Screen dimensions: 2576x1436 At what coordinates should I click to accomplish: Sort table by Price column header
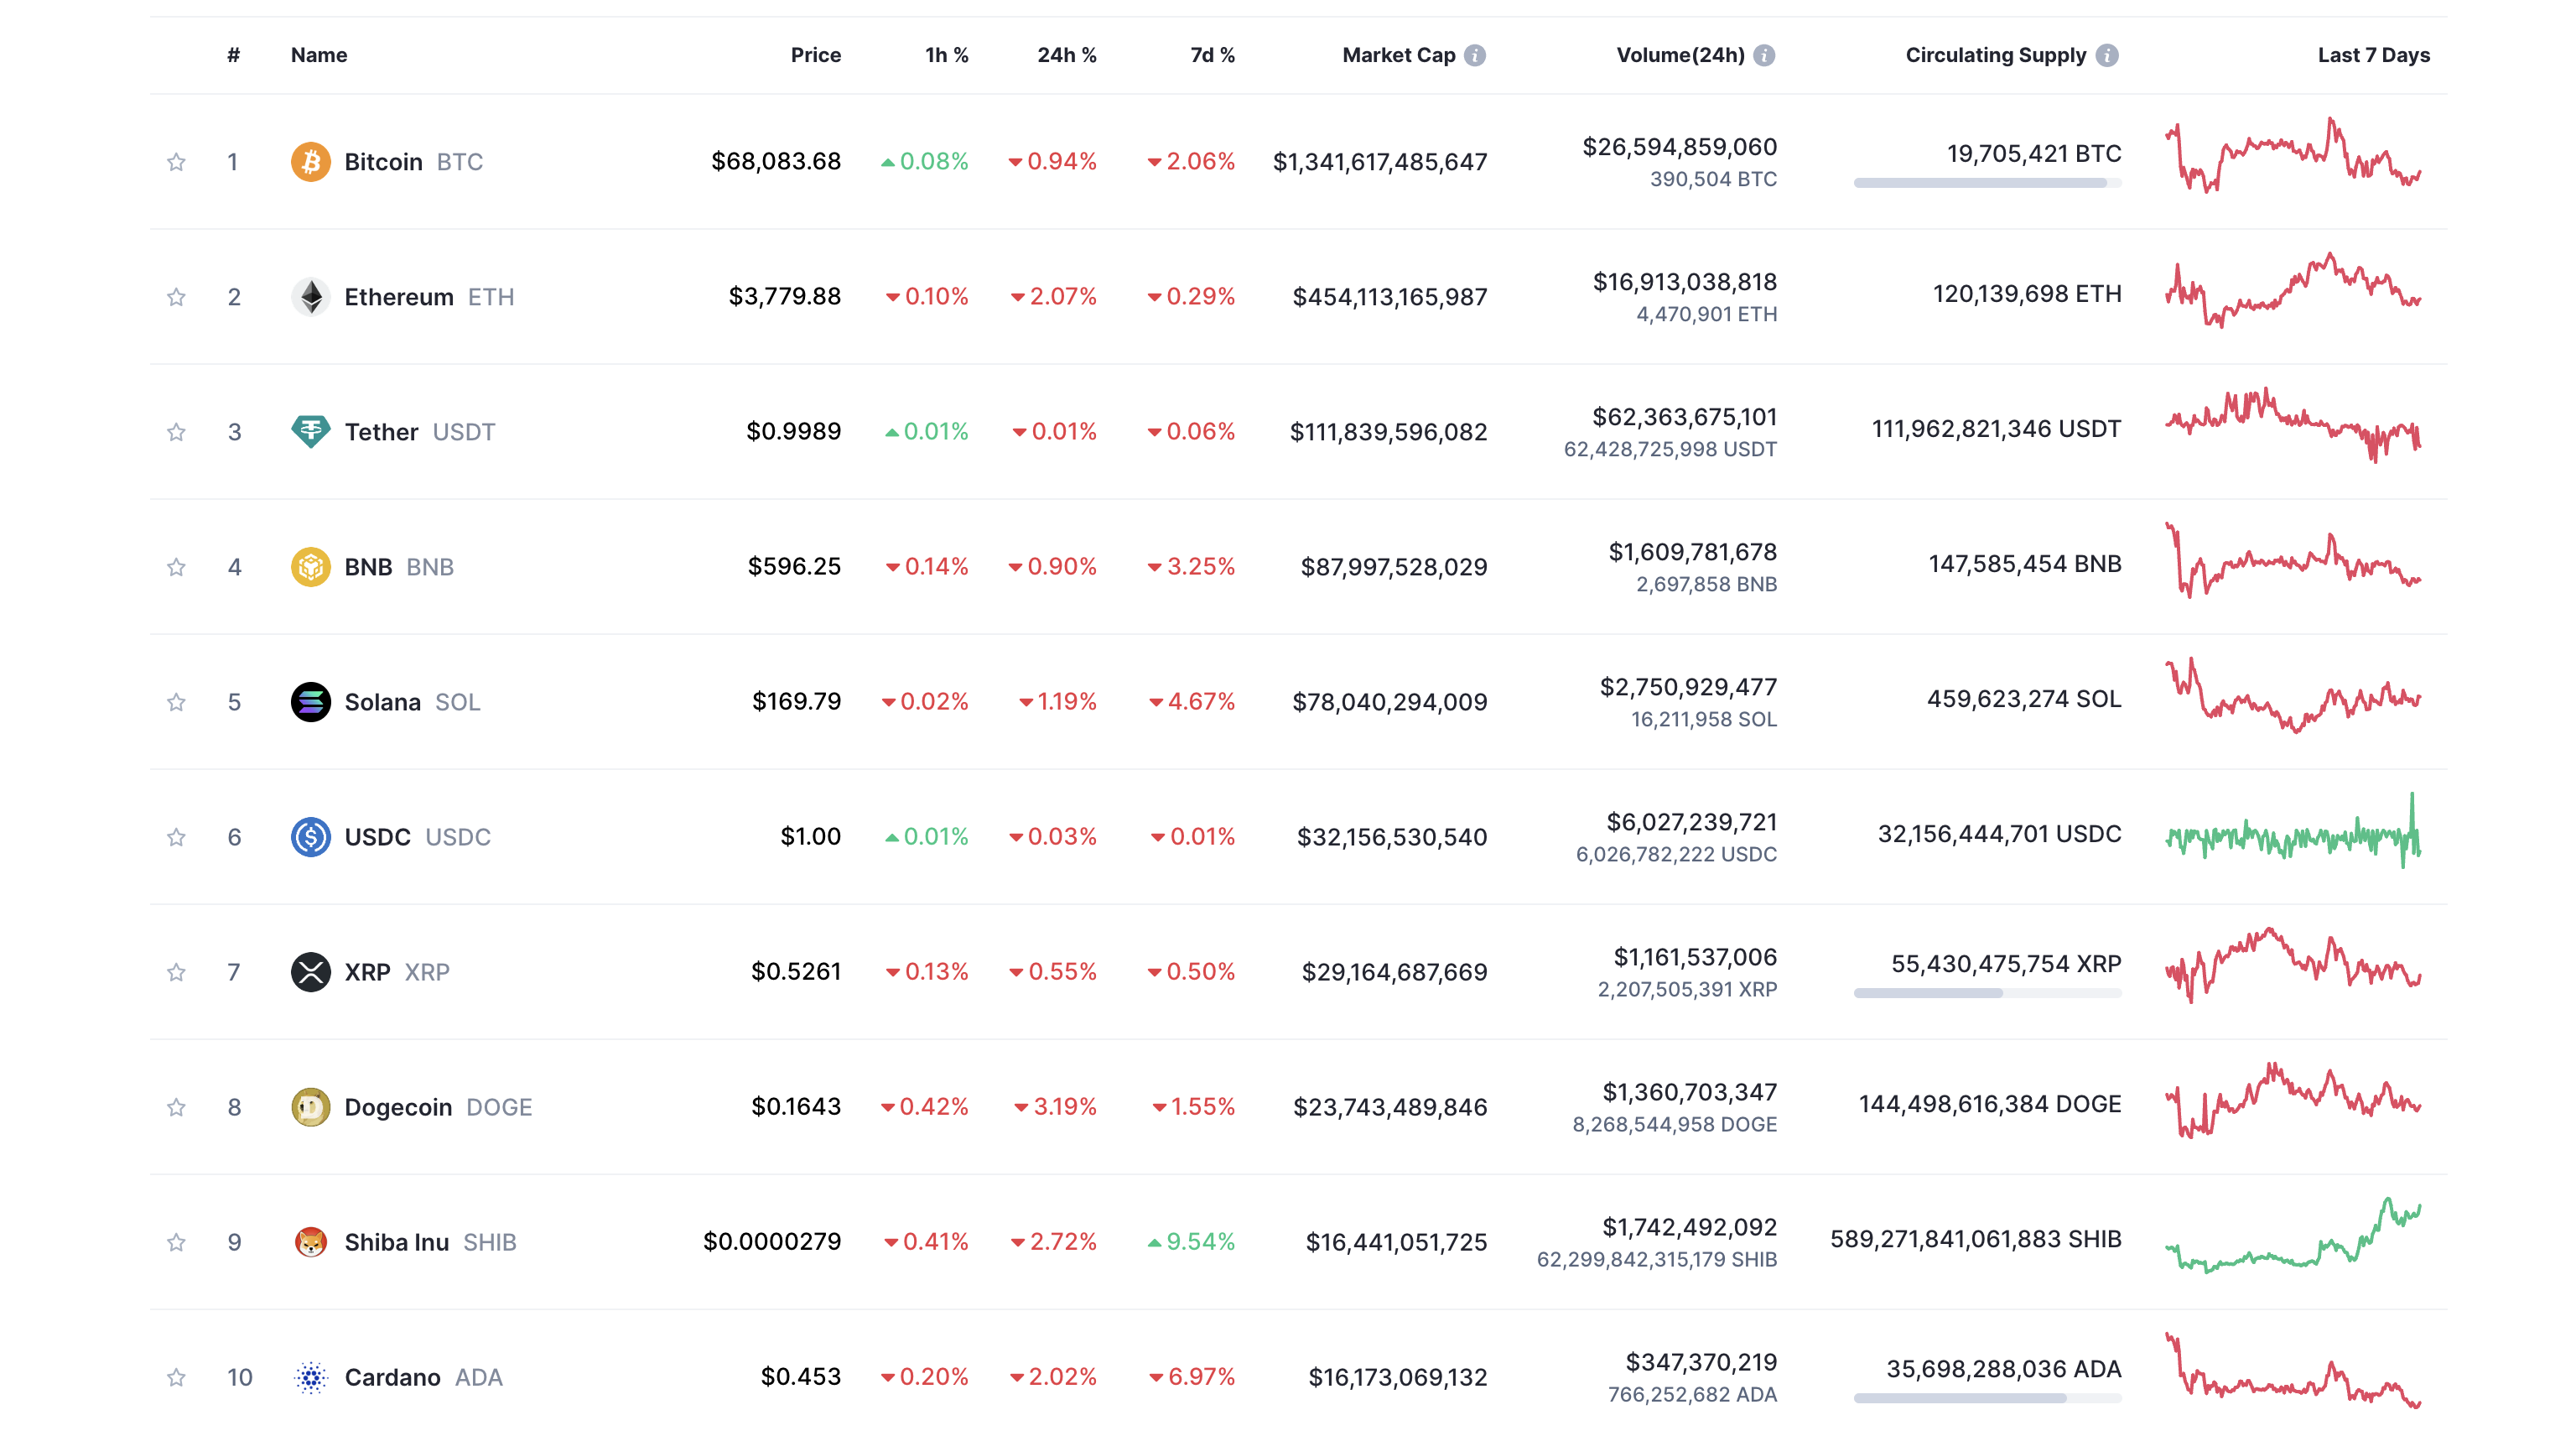815,55
